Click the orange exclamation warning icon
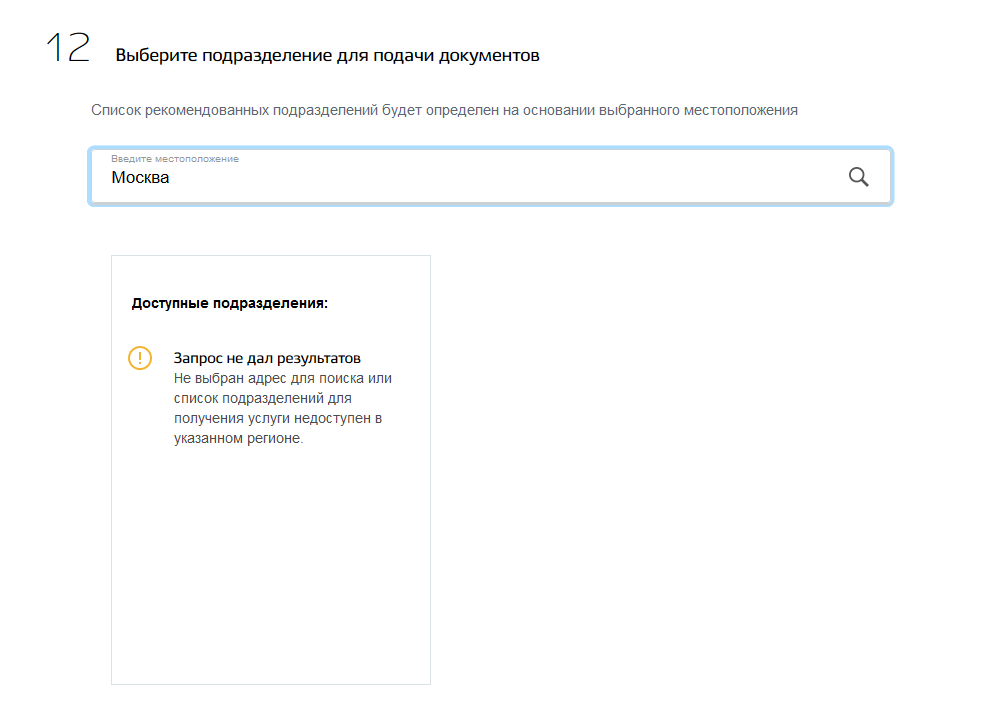Image resolution: width=982 pixels, height=718 pixels. [x=140, y=358]
